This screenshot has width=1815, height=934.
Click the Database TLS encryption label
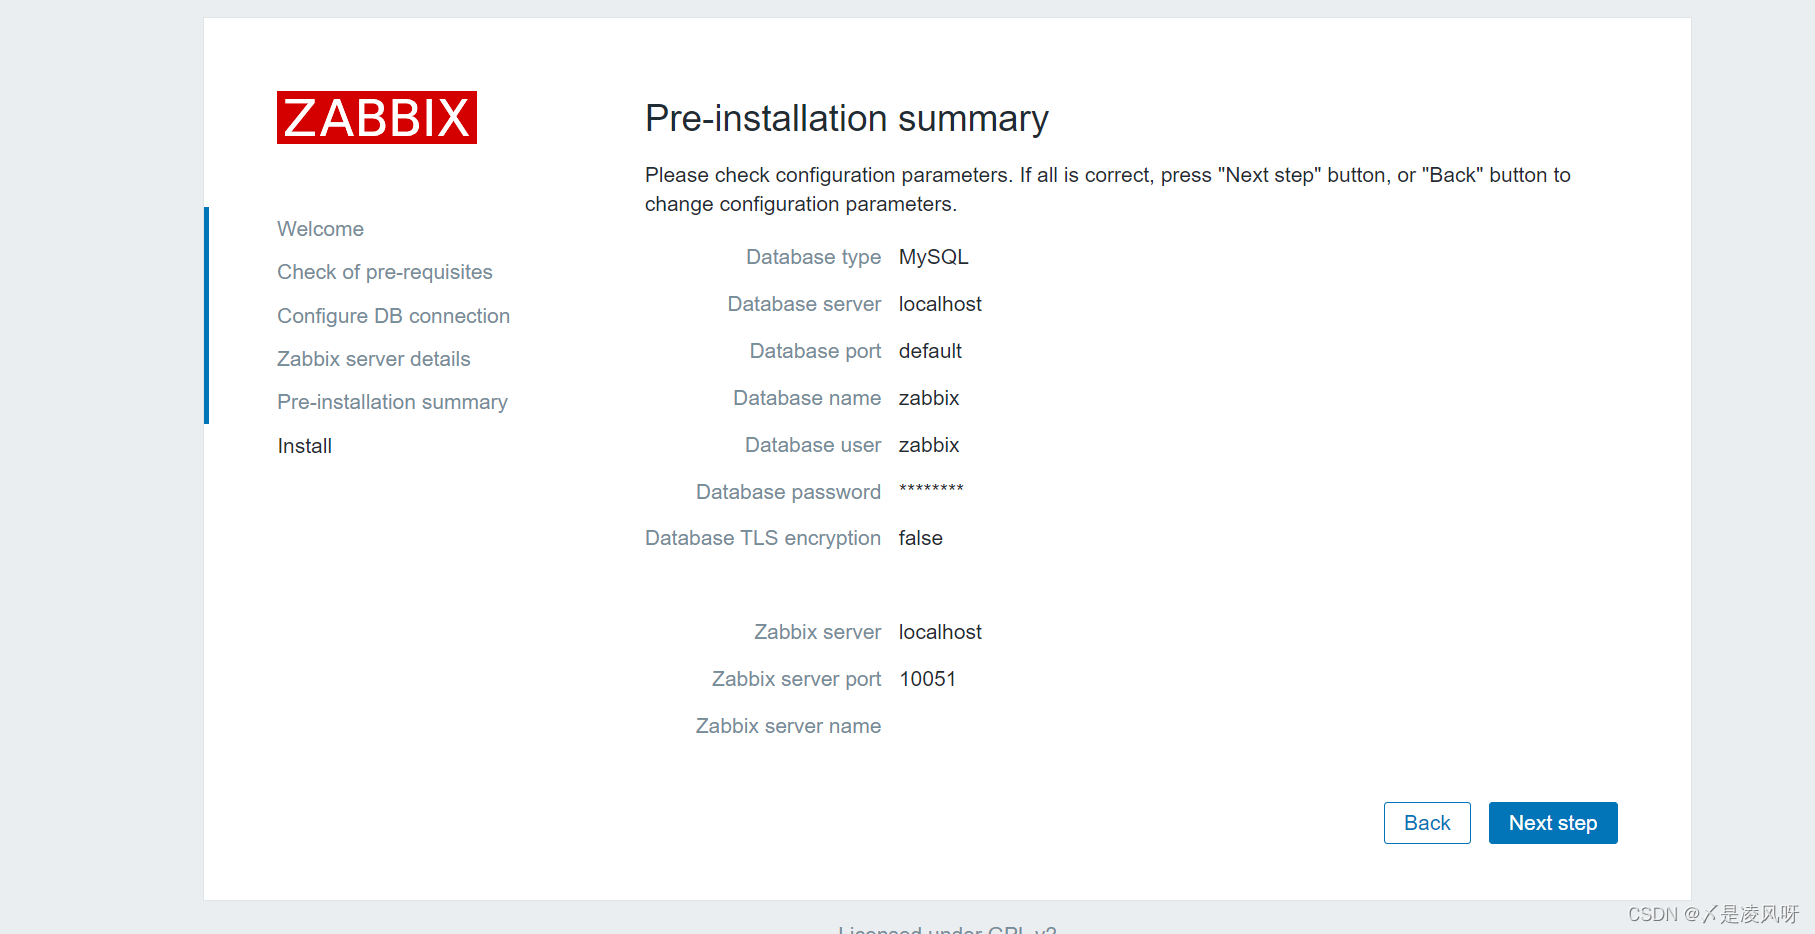click(763, 538)
